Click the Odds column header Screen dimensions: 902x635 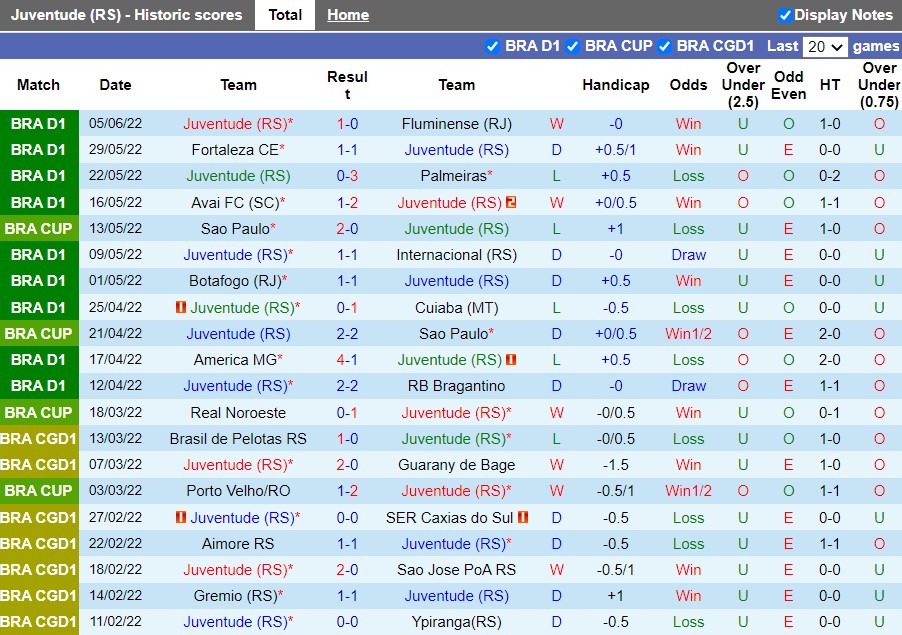(688, 85)
